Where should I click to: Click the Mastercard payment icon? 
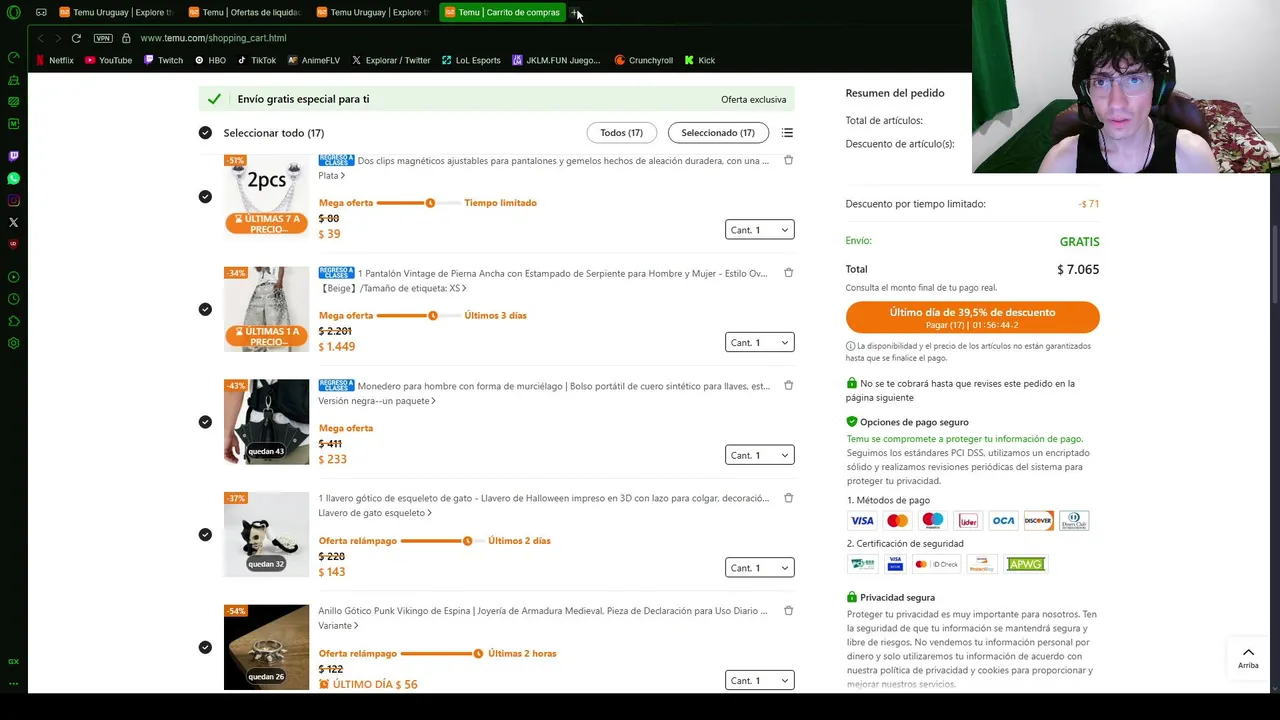pos(897,520)
